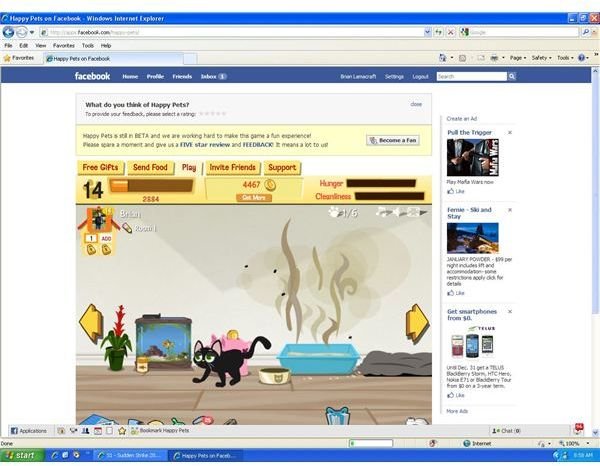600x466 pixels.
Task: Open Favorites star button
Action: click(x=19, y=58)
